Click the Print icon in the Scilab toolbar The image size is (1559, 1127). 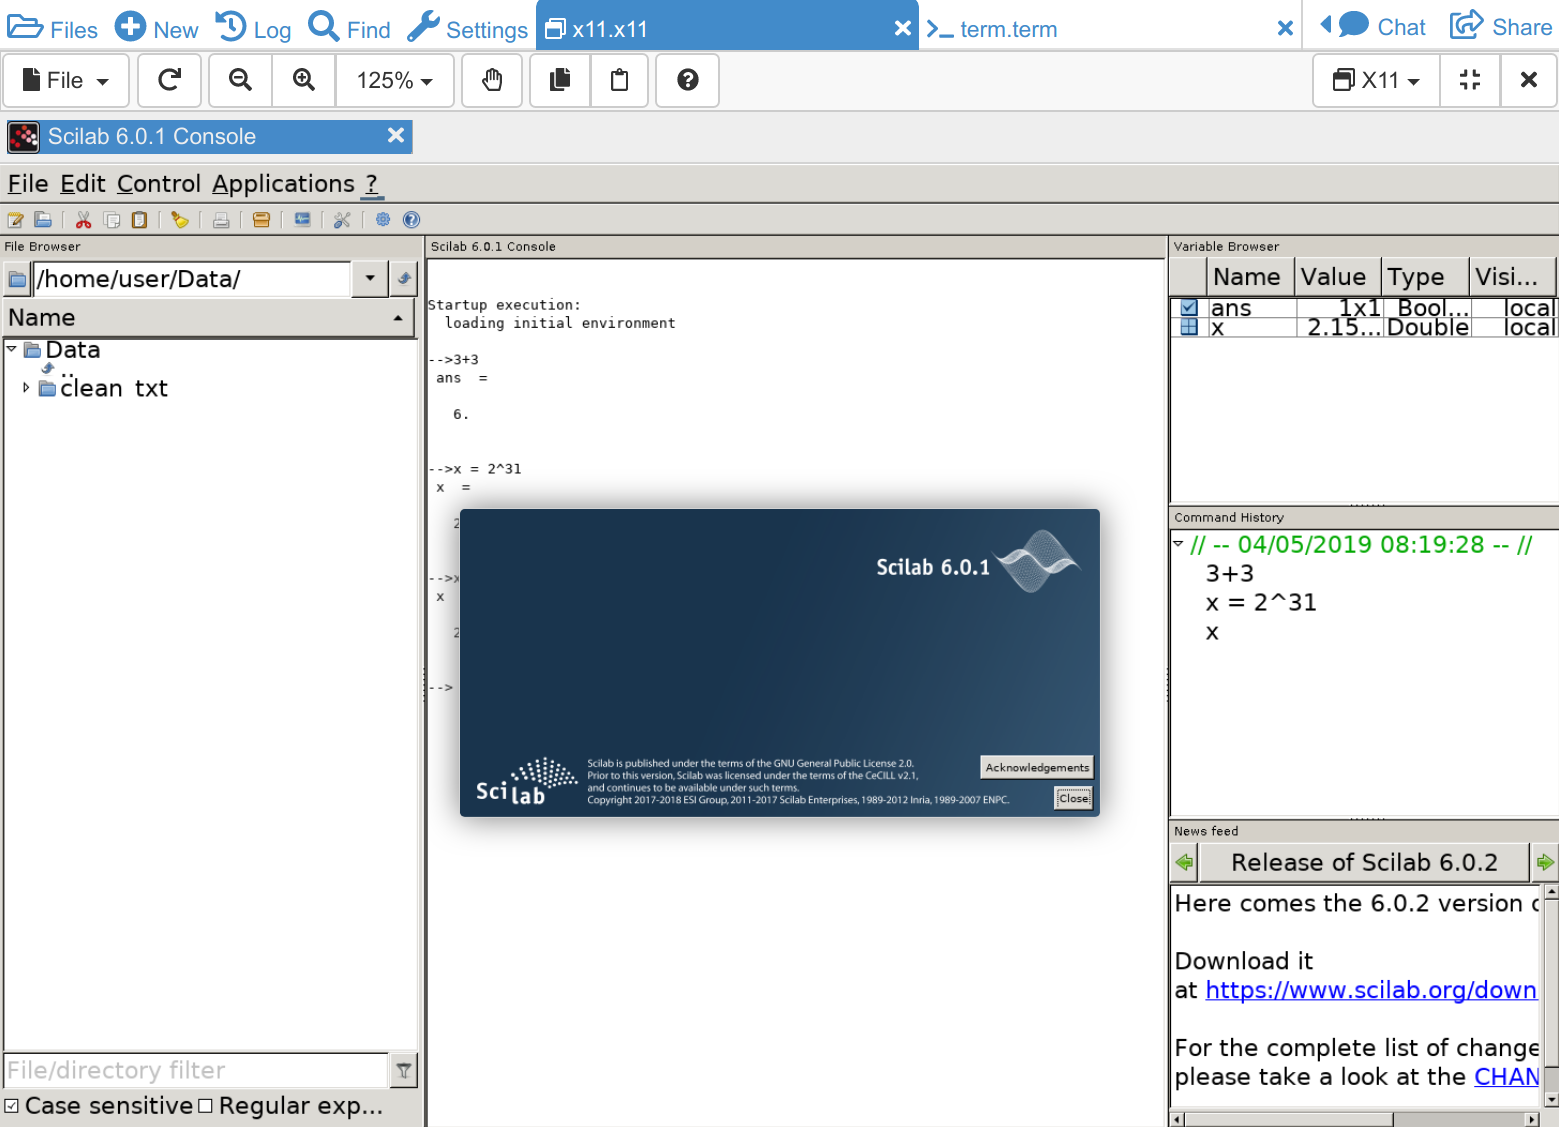point(221,220)
